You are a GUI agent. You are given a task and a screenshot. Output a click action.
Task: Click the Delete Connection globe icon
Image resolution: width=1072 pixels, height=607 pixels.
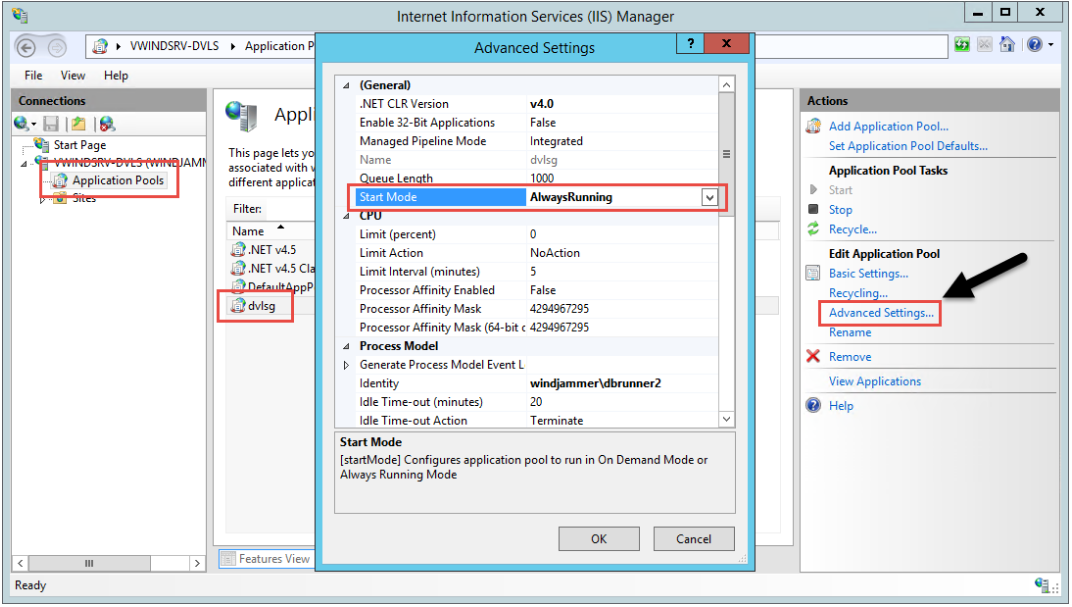[x=106, y=124]
